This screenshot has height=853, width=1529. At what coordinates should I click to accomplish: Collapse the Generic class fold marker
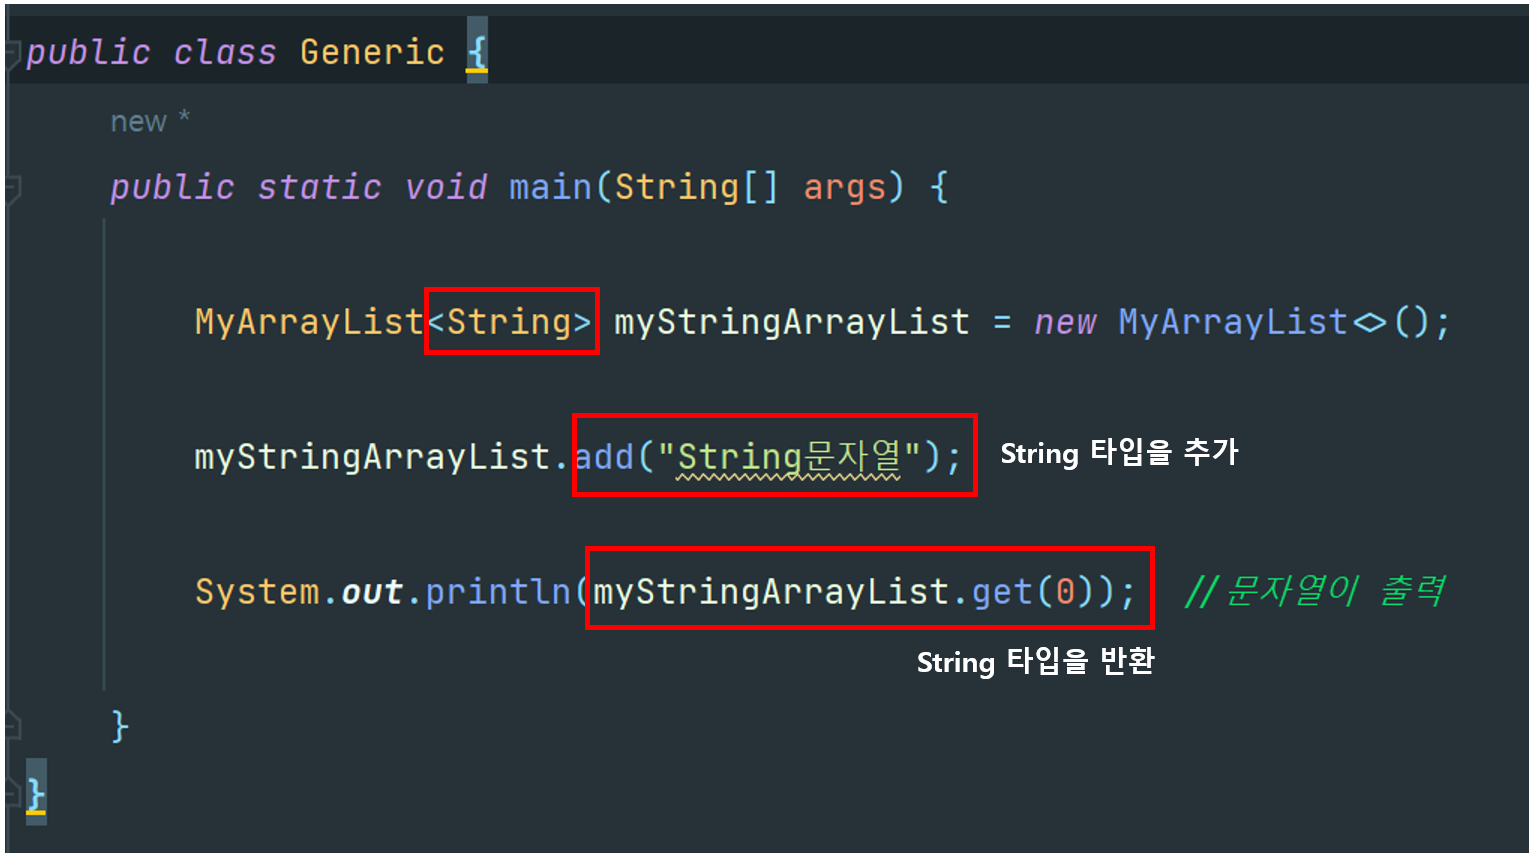13,53
